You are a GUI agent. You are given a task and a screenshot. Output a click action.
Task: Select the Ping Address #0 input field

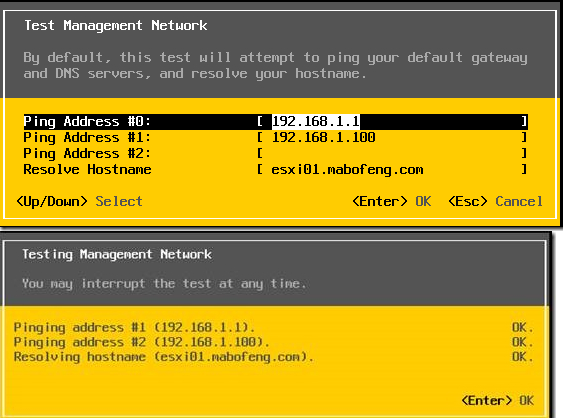pyautogui.click(x=392, y=121)
